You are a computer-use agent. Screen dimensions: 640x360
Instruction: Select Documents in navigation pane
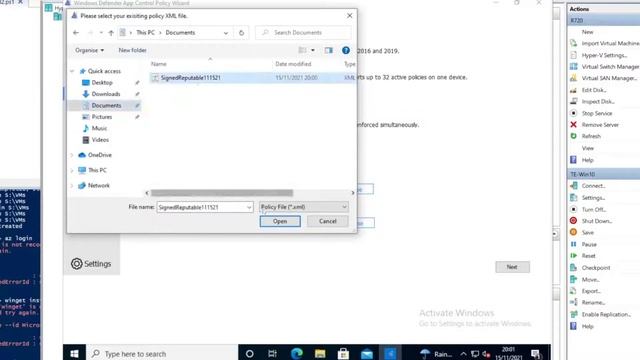(x=106, y=105)
